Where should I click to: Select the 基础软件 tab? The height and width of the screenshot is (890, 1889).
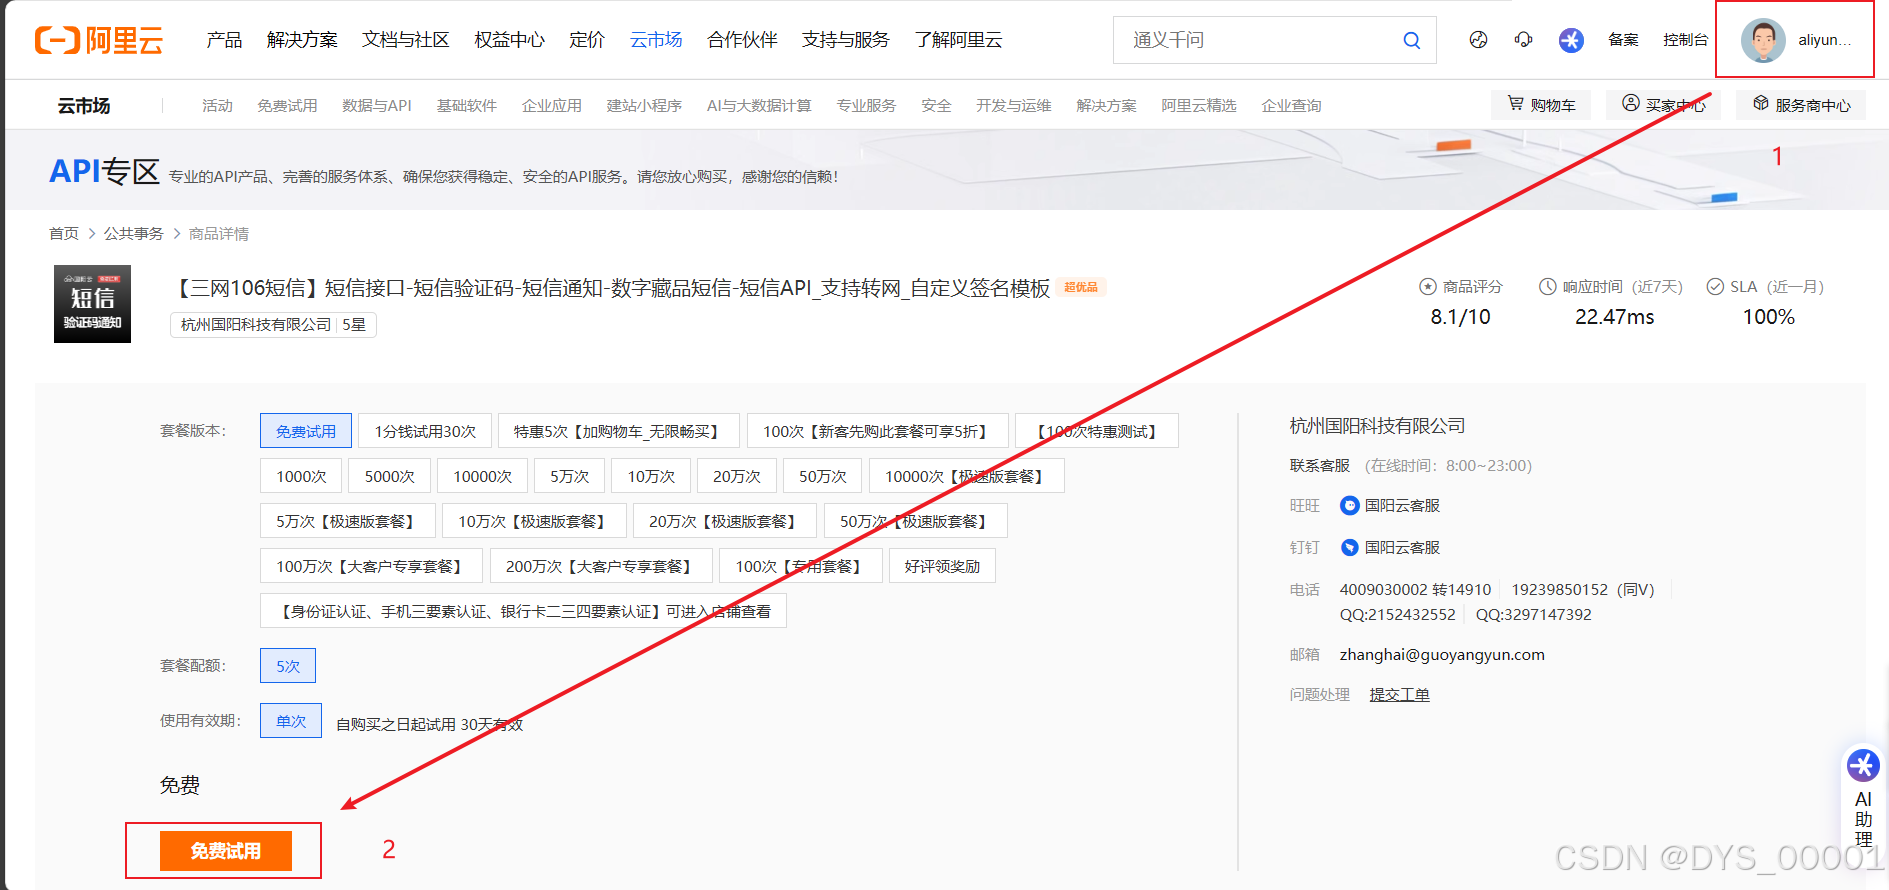(466, 105)
